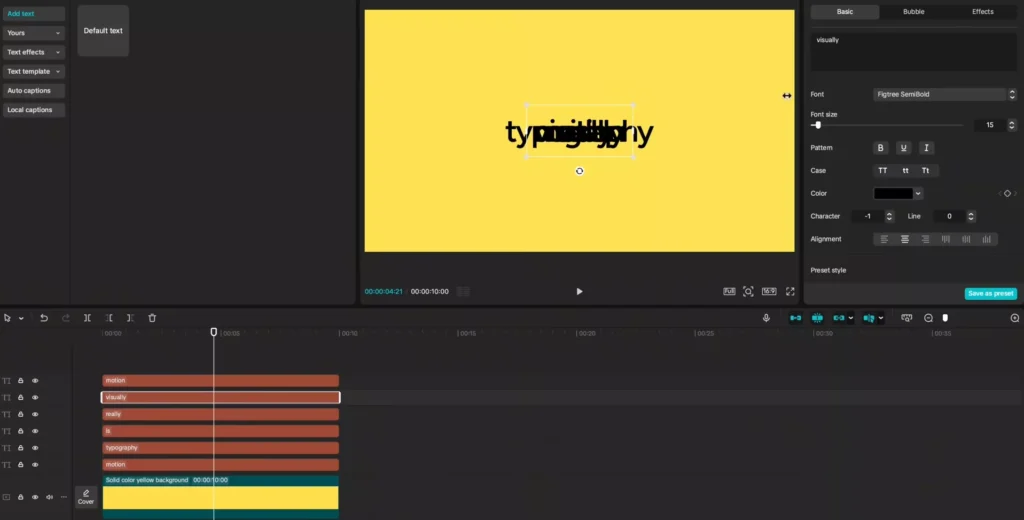This screenshot has height=520, width=1024.
Task: Edit the video Cover
Action: pos(86,497)
